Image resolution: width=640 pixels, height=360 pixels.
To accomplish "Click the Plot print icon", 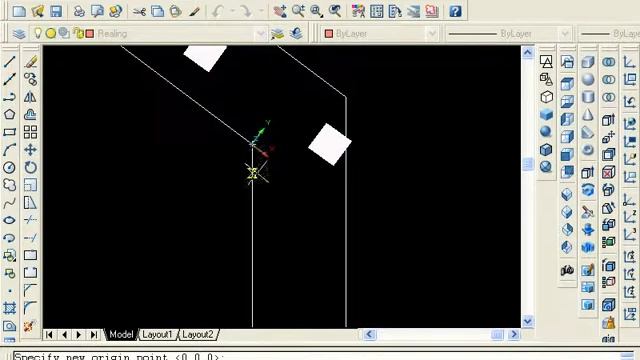I will click(79, 11).
